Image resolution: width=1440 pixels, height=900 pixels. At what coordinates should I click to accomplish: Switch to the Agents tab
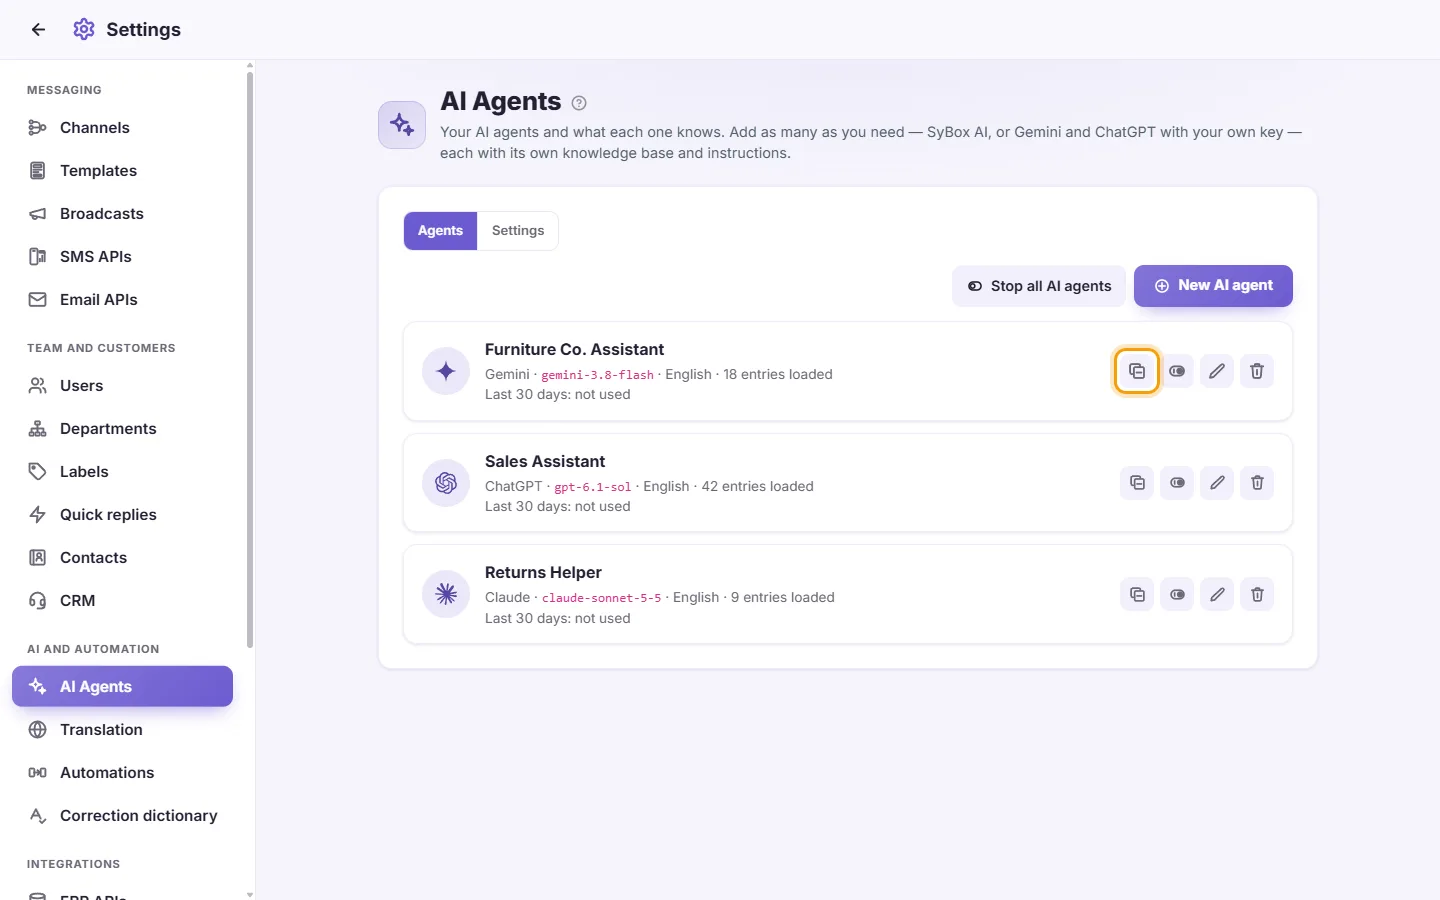coord(440,231)
